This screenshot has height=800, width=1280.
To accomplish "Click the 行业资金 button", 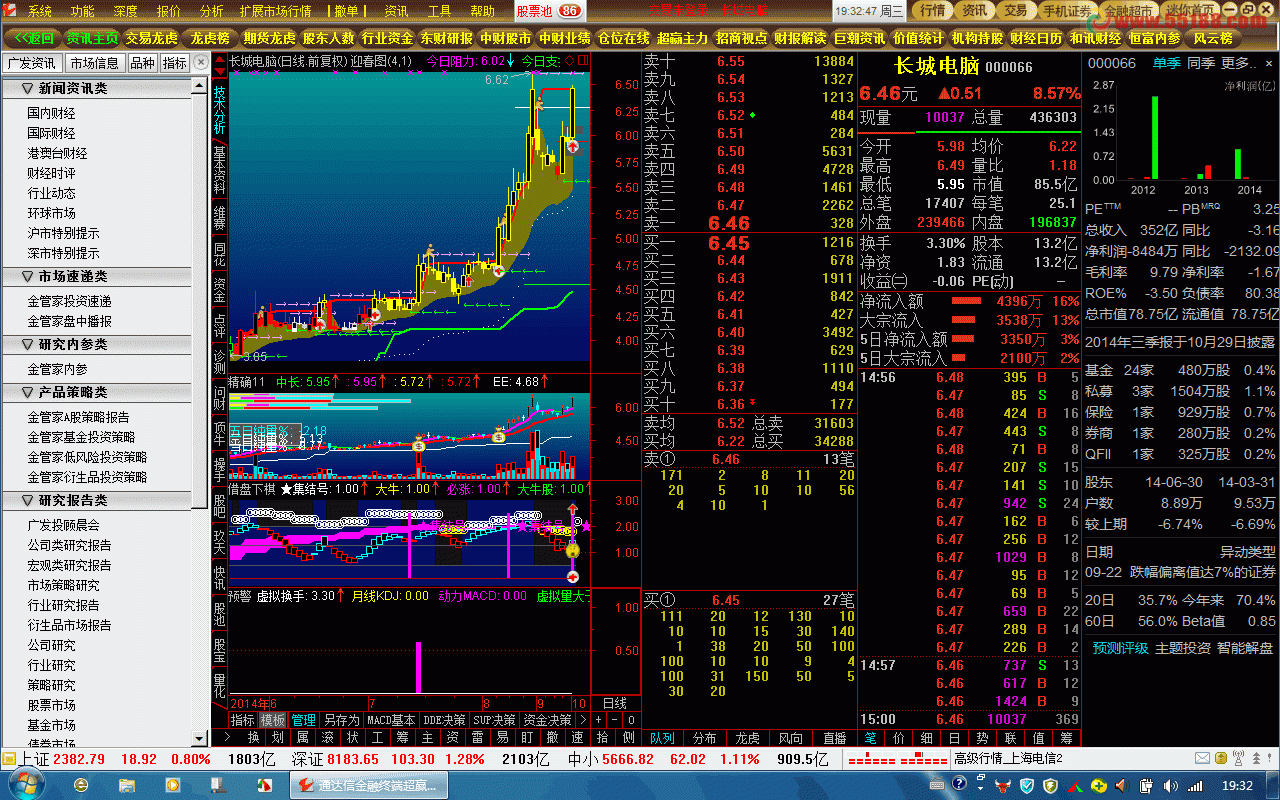I will coord(387,38).
